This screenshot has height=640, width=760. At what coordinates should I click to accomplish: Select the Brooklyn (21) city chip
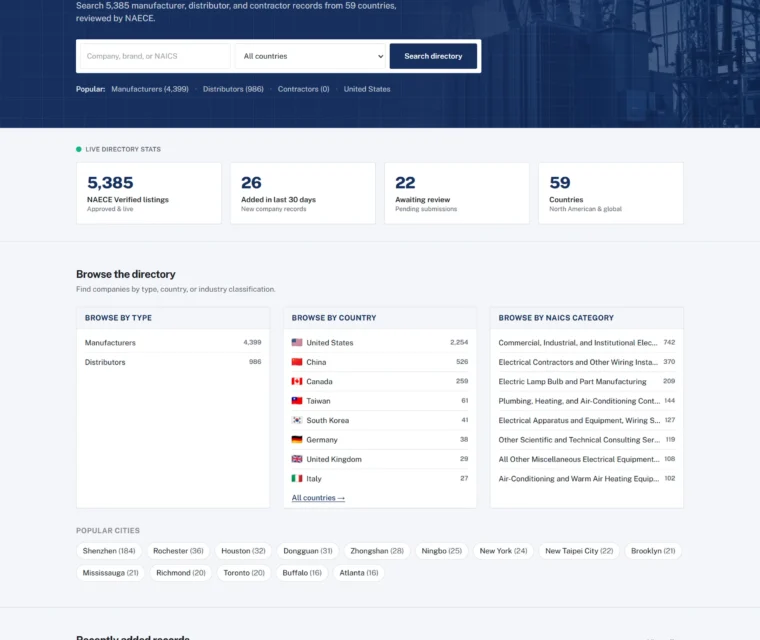click(x=653, y=551)
